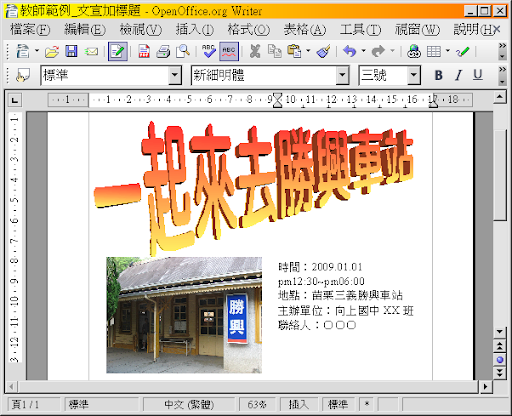Open the paragraph style dropdown arrow

[175, 75]
